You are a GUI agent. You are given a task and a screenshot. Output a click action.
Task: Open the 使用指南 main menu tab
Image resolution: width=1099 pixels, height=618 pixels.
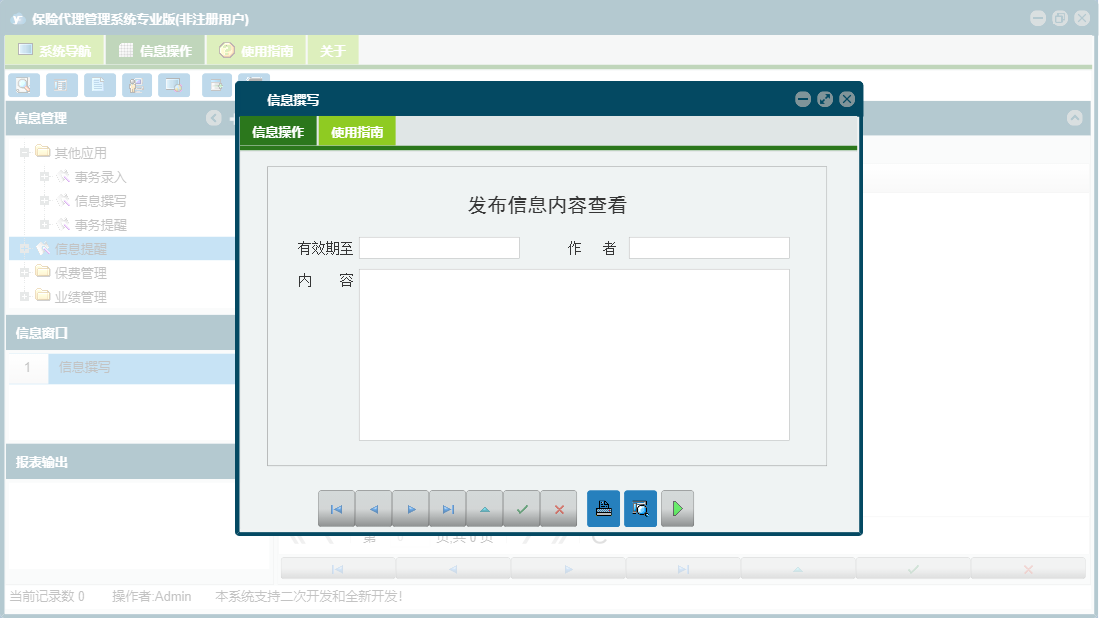(257, 50)
